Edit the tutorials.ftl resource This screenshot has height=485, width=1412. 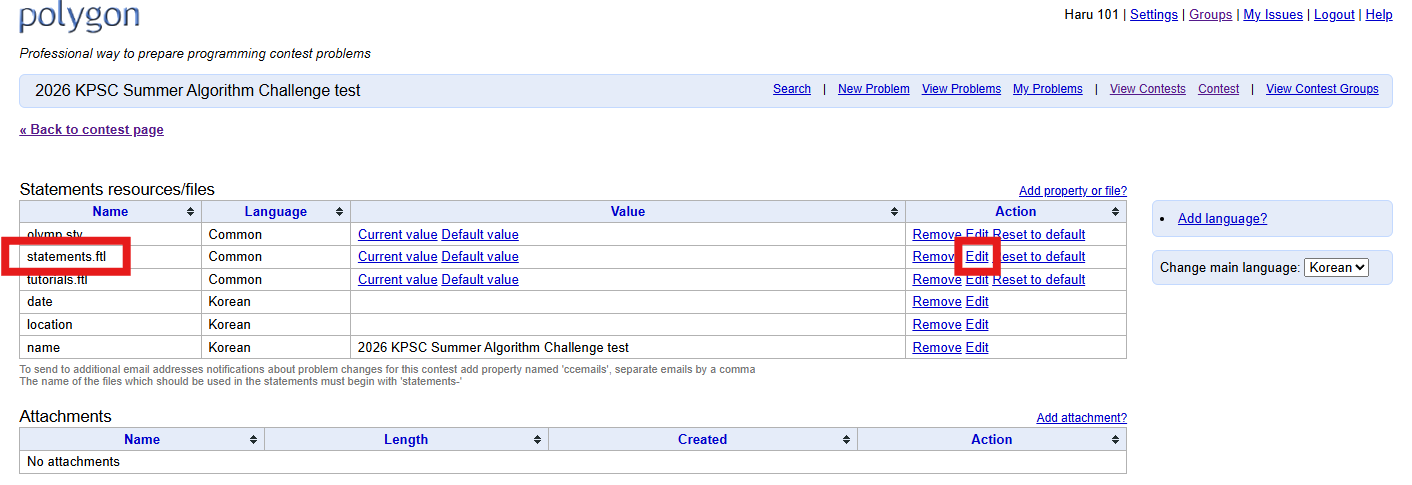[977, 280]
